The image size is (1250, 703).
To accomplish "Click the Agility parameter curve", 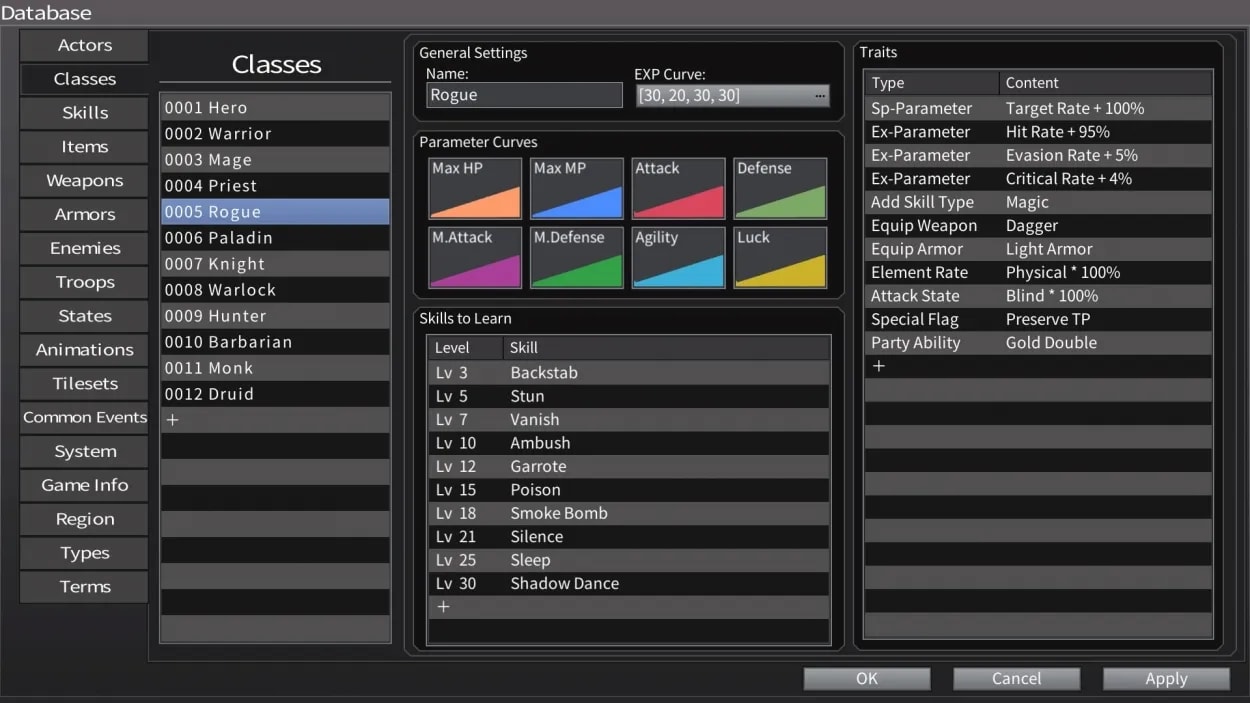I will (679, 258).
